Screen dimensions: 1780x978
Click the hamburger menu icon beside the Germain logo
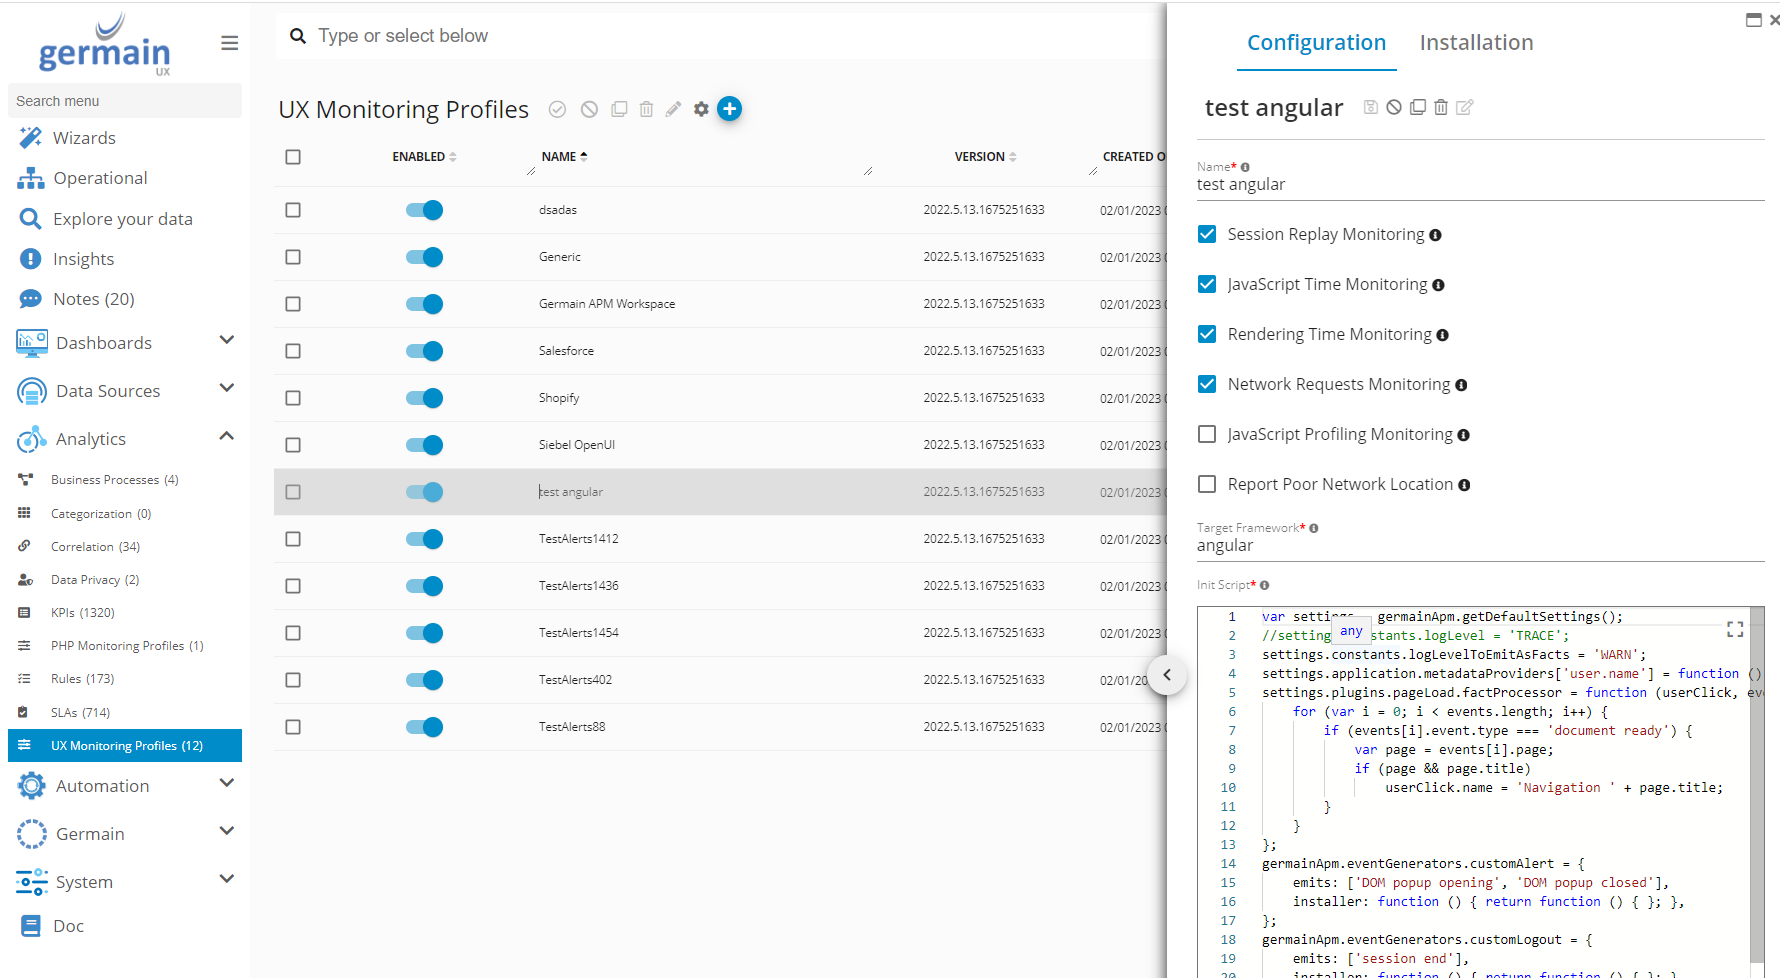pyautogui.click(x=229, y=43)
